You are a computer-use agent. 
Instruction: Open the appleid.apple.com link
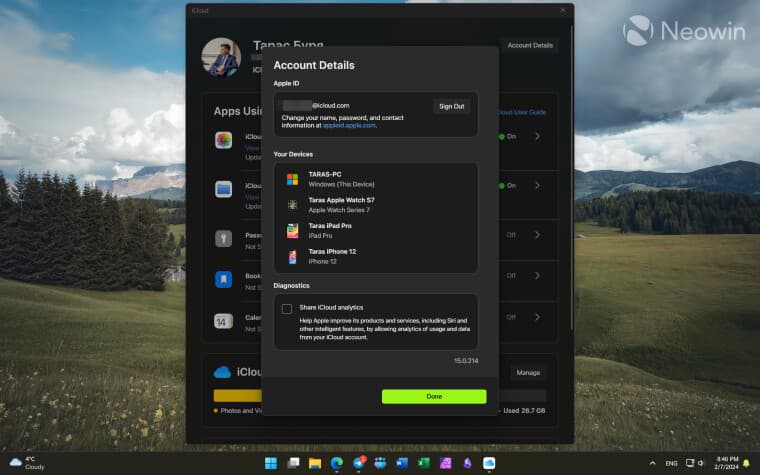349,125
